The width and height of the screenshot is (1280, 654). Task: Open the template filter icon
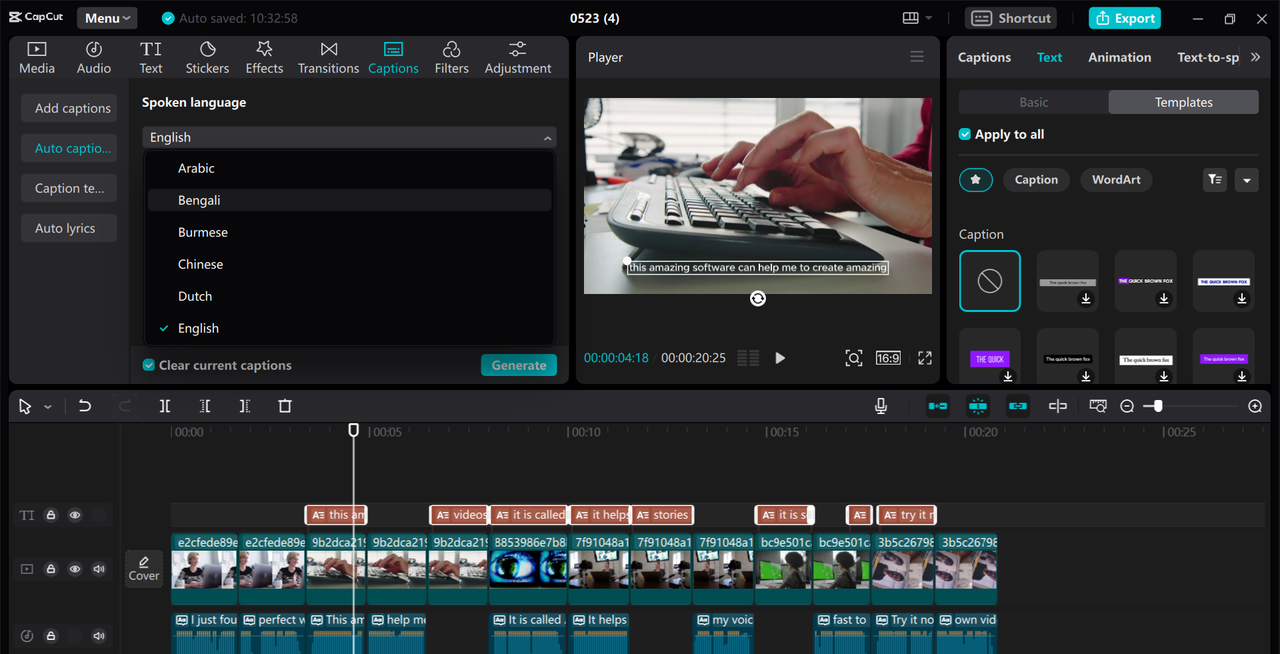point(1214,180)
